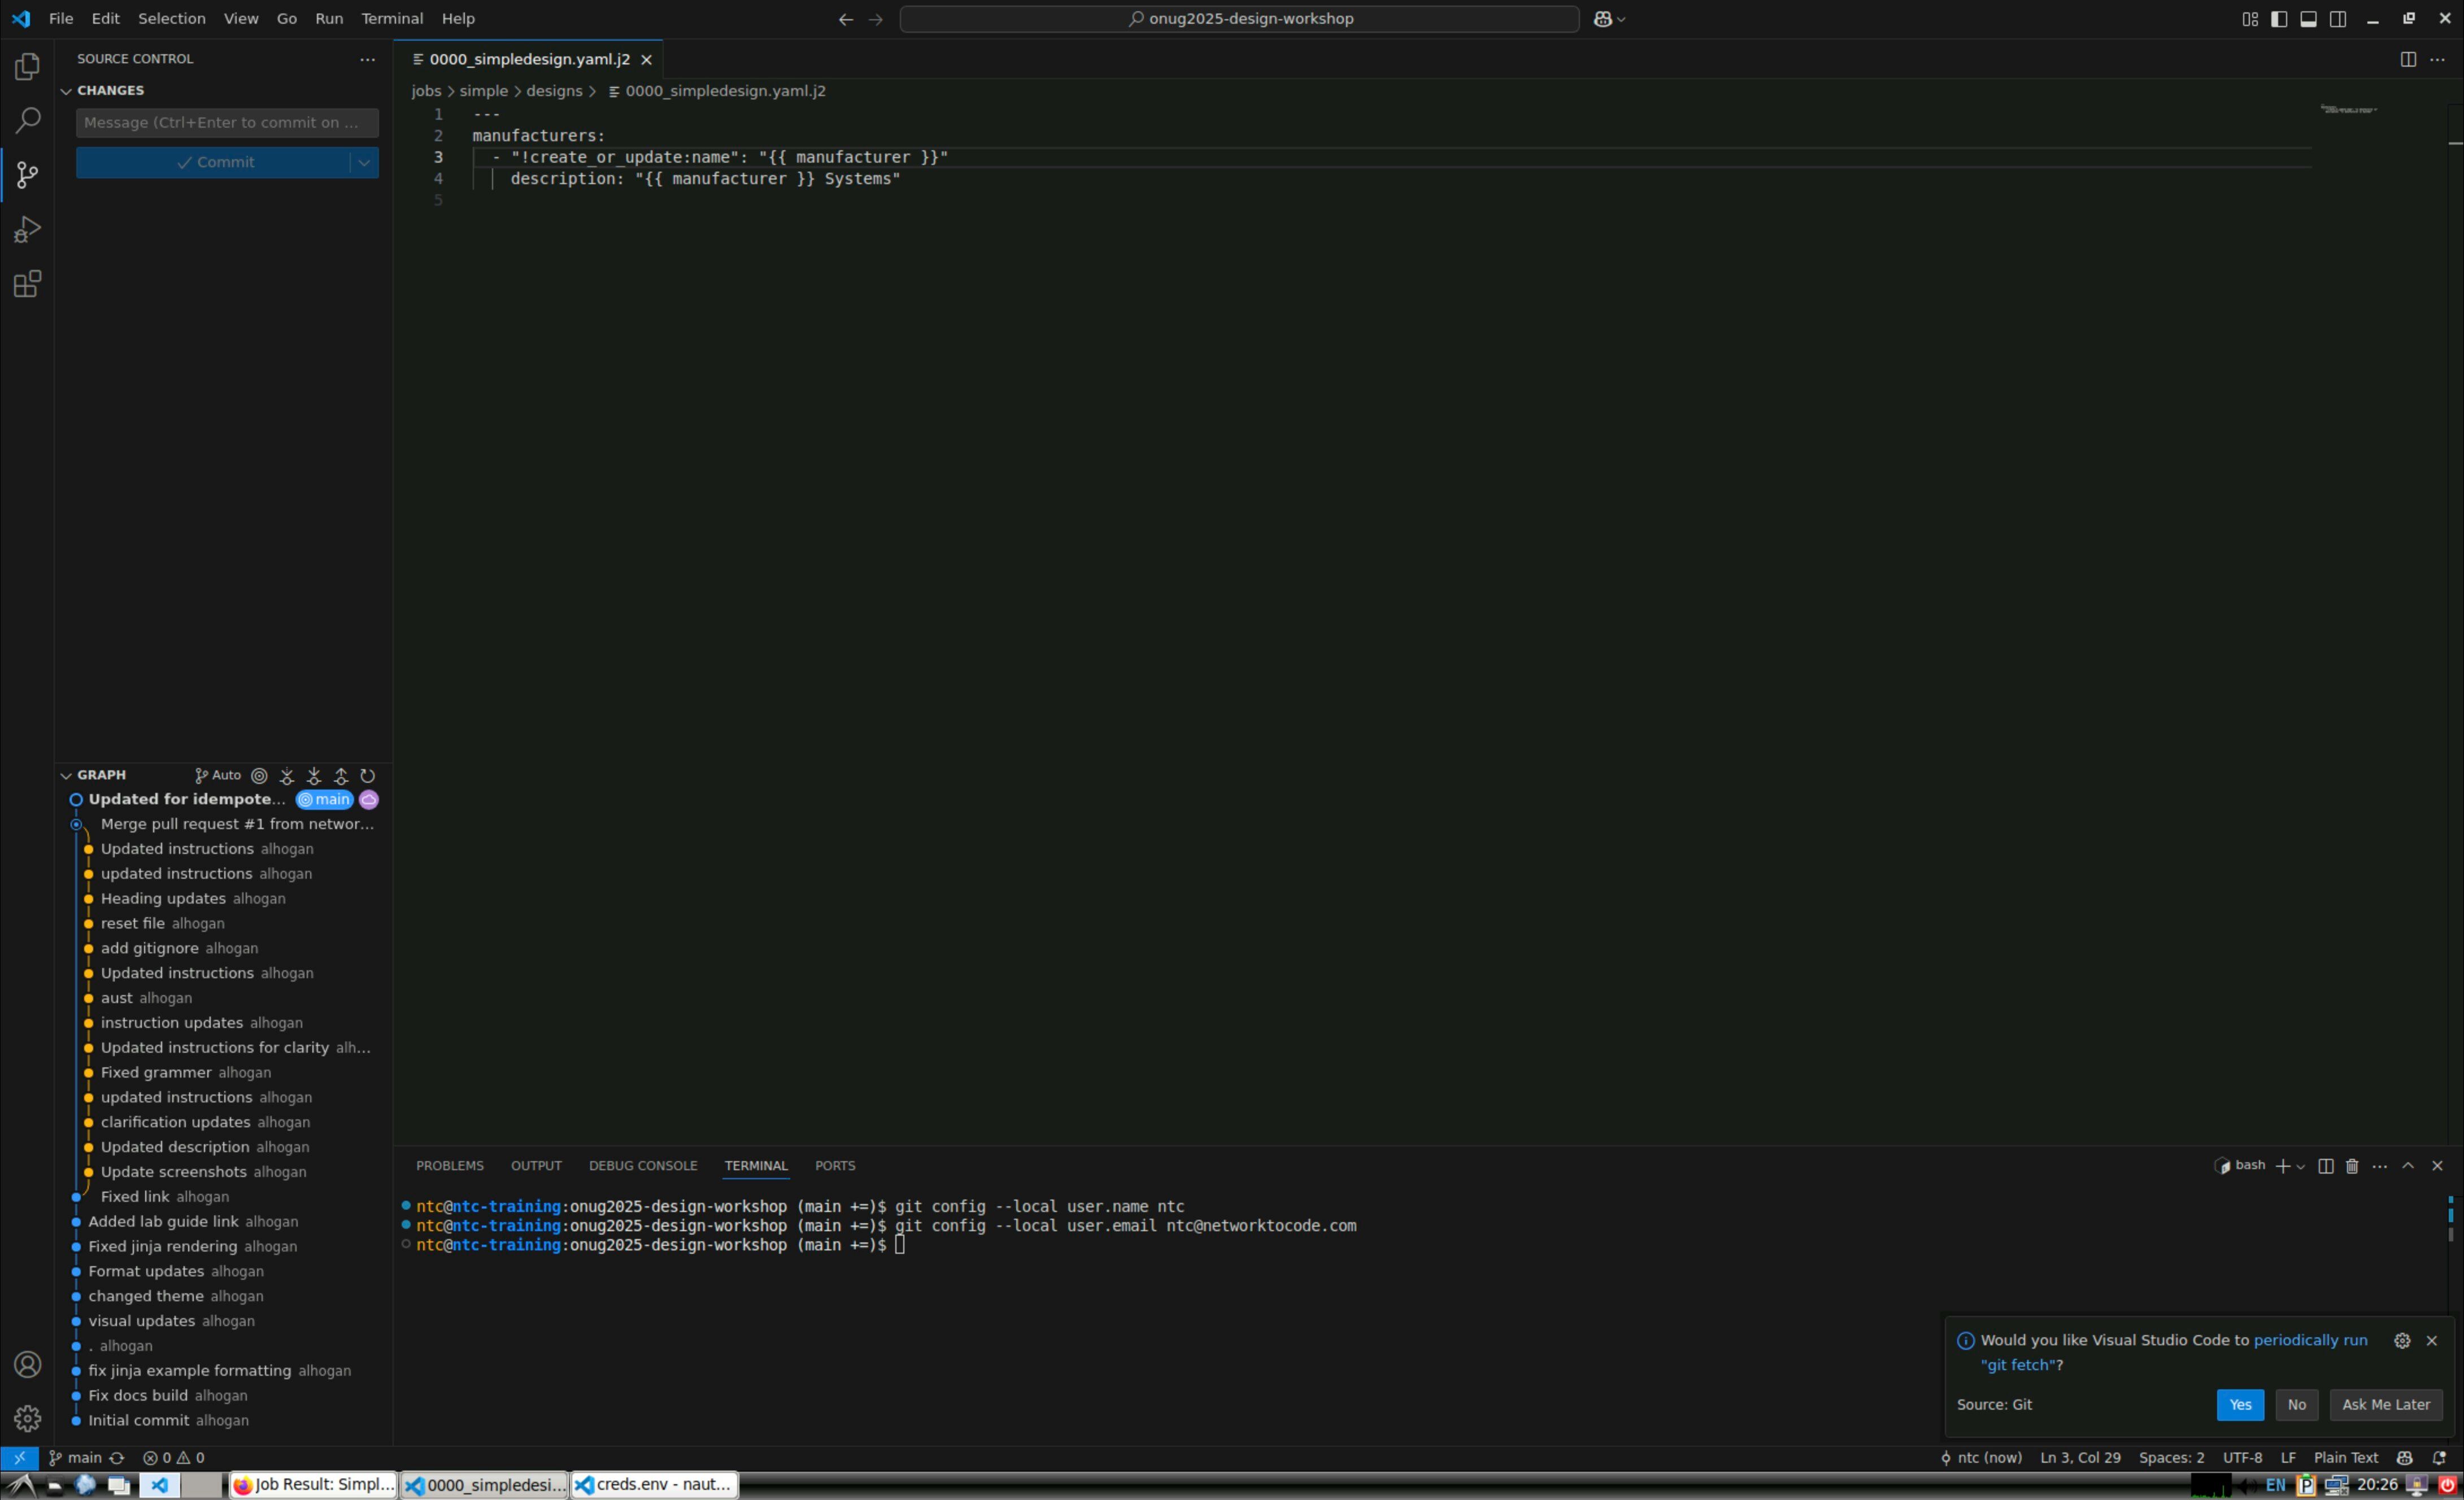This screenshot has height=1500, width=2464.
Task: Open the Explorer view in activity bar
Action: tap(27, 67)
